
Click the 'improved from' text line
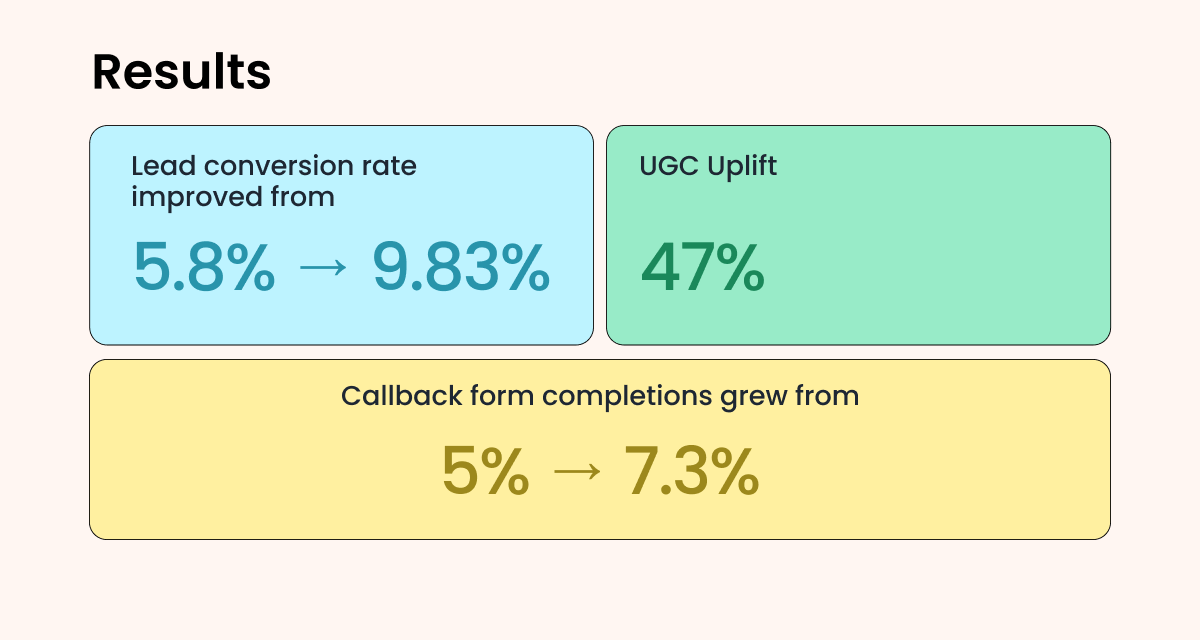pos(233,197)
